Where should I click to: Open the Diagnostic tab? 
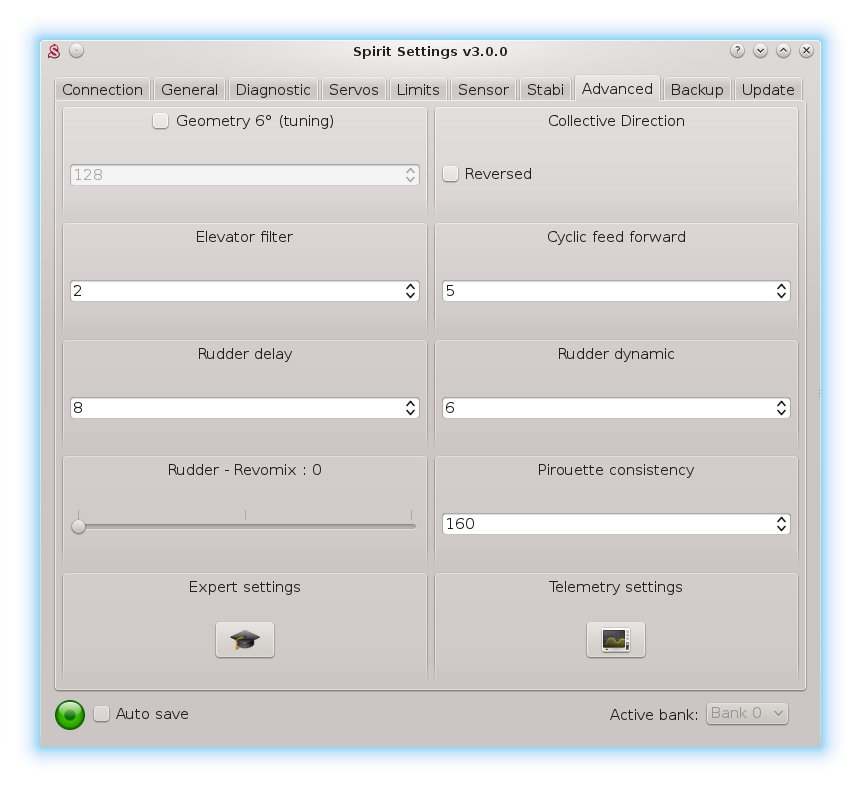pos(273,90)
